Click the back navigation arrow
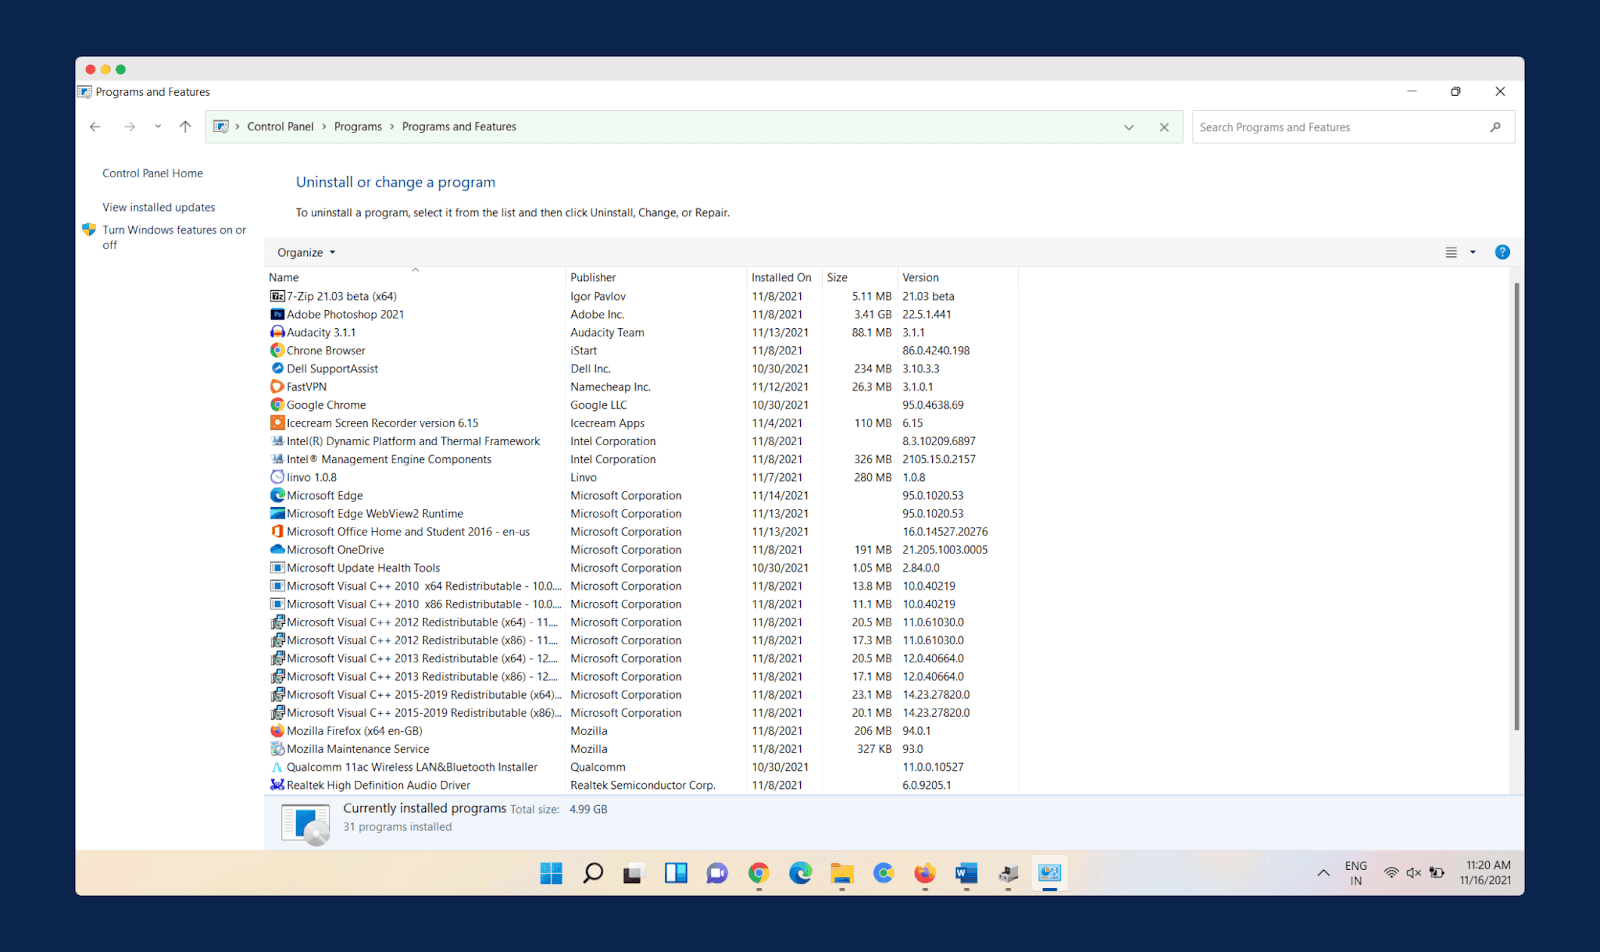This screenshot has width=1600, height=952. [x=95, y=127]
